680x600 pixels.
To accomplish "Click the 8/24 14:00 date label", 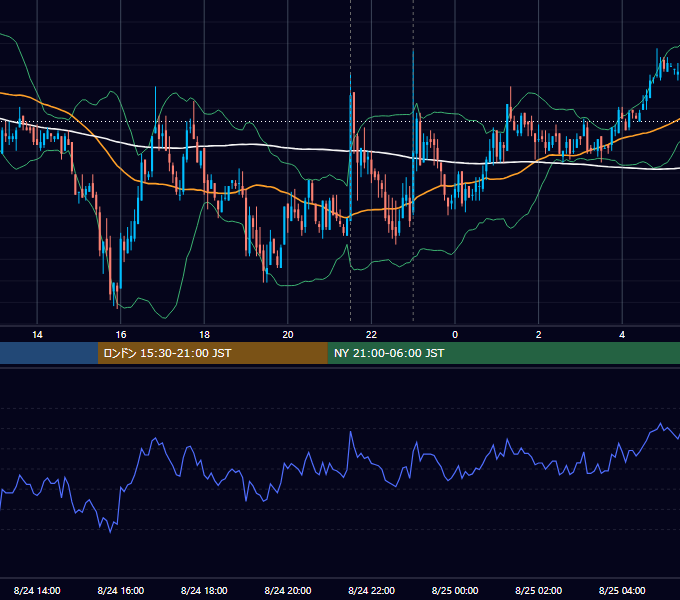I will click(37, 590).
